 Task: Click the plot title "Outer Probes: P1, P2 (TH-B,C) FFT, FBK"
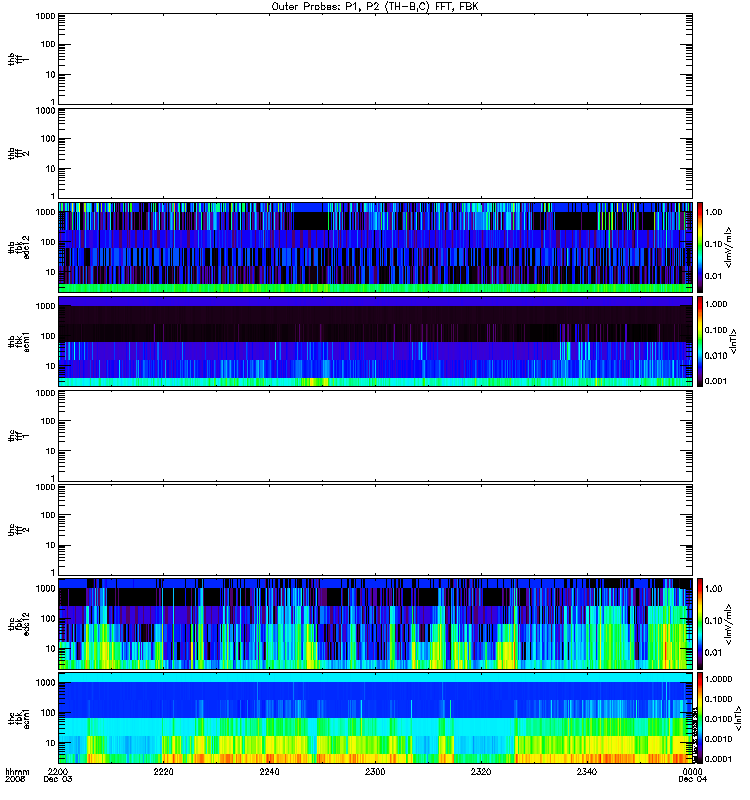pos(375,7)
